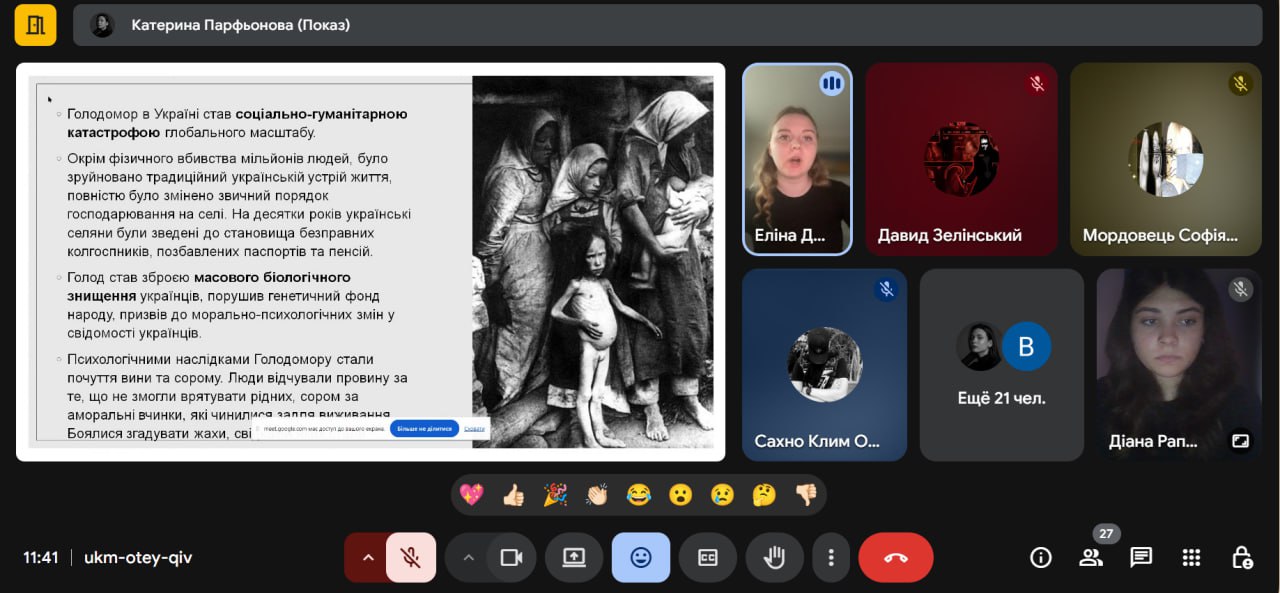Open the chat panel
The height and width of the screenshot is (593, 1280).
[1141, 558]
